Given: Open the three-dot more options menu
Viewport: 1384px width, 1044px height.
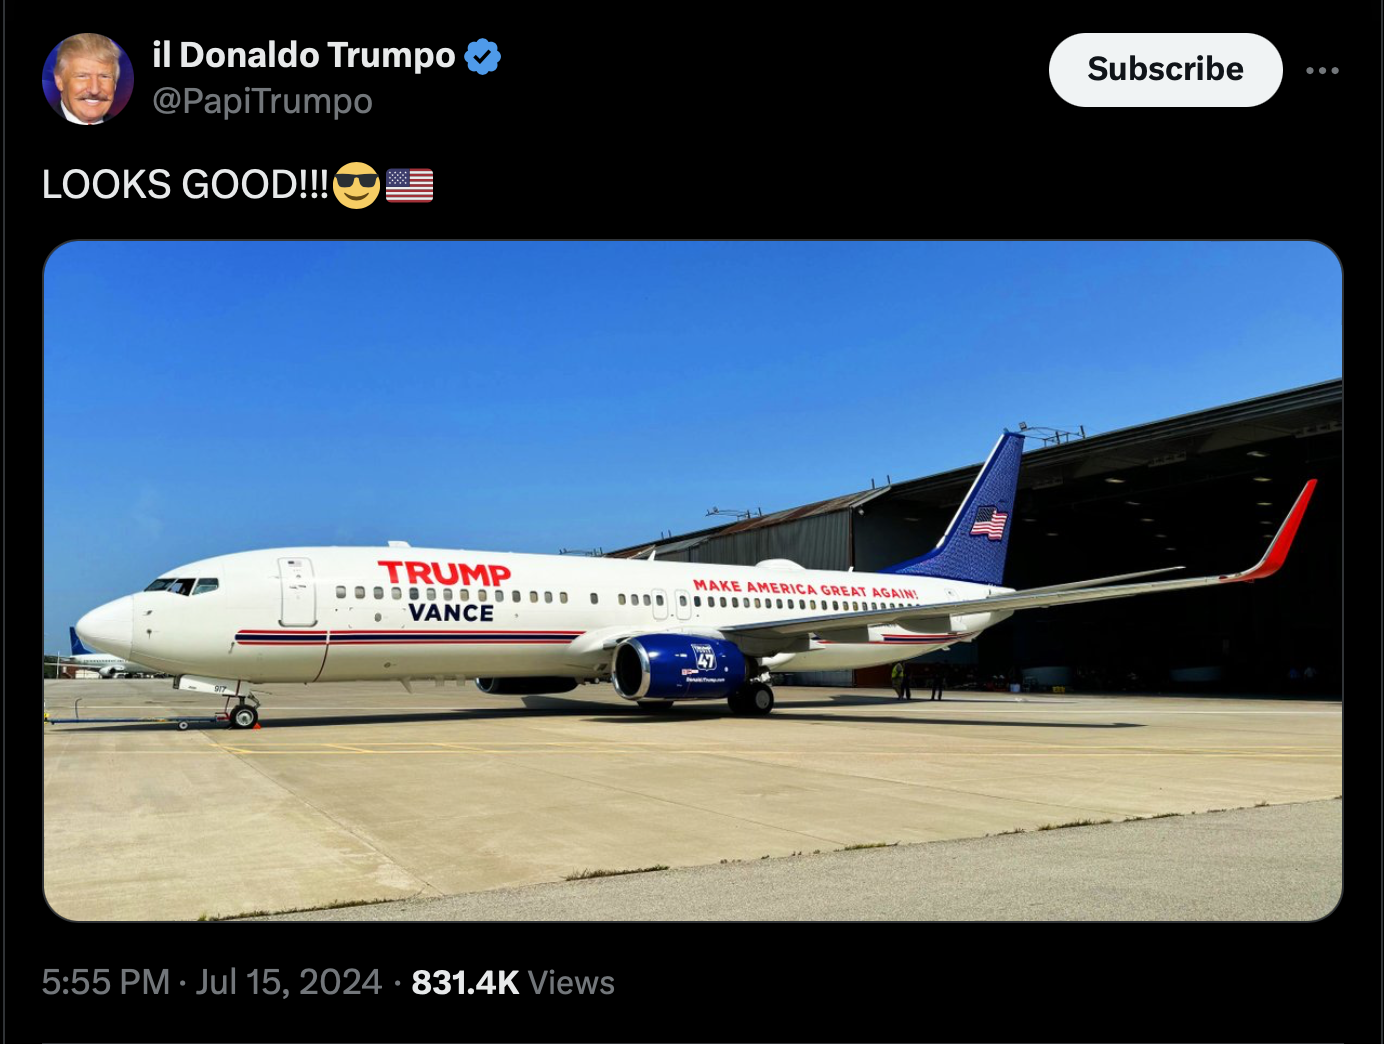Looking at the screenshot, I should click(1322, 70).
